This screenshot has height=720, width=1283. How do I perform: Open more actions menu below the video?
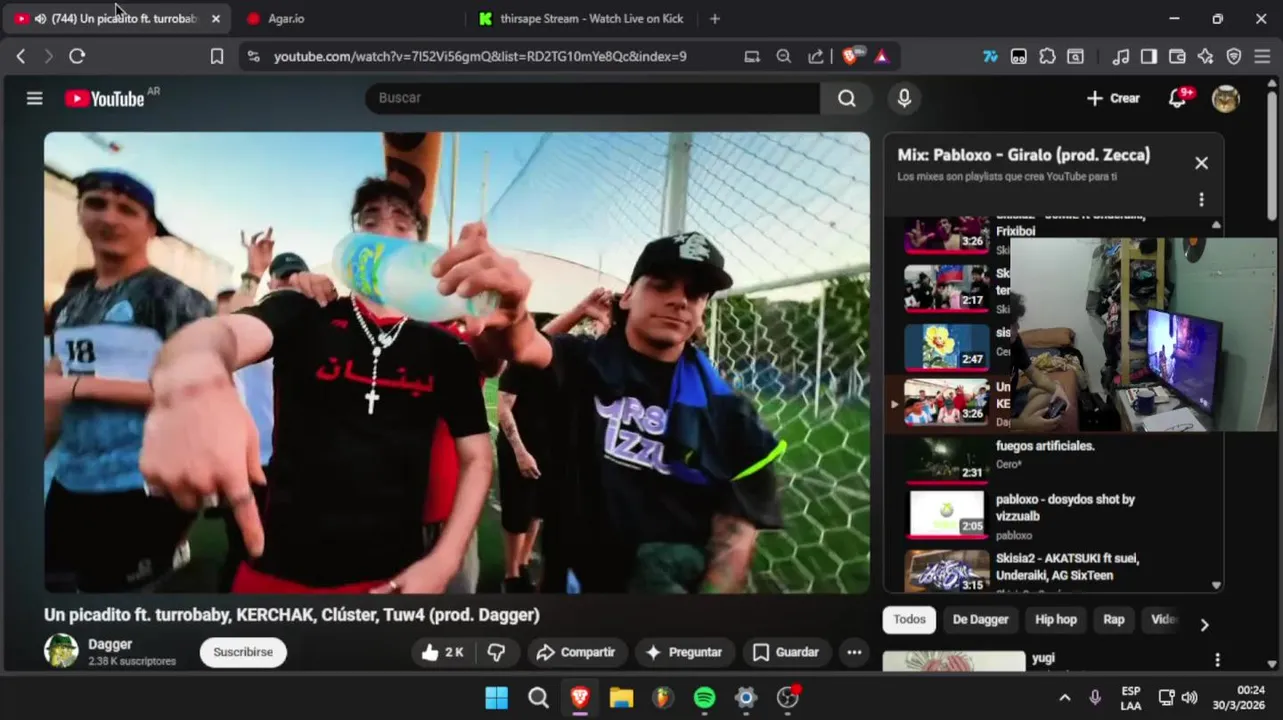coord(854,652)
